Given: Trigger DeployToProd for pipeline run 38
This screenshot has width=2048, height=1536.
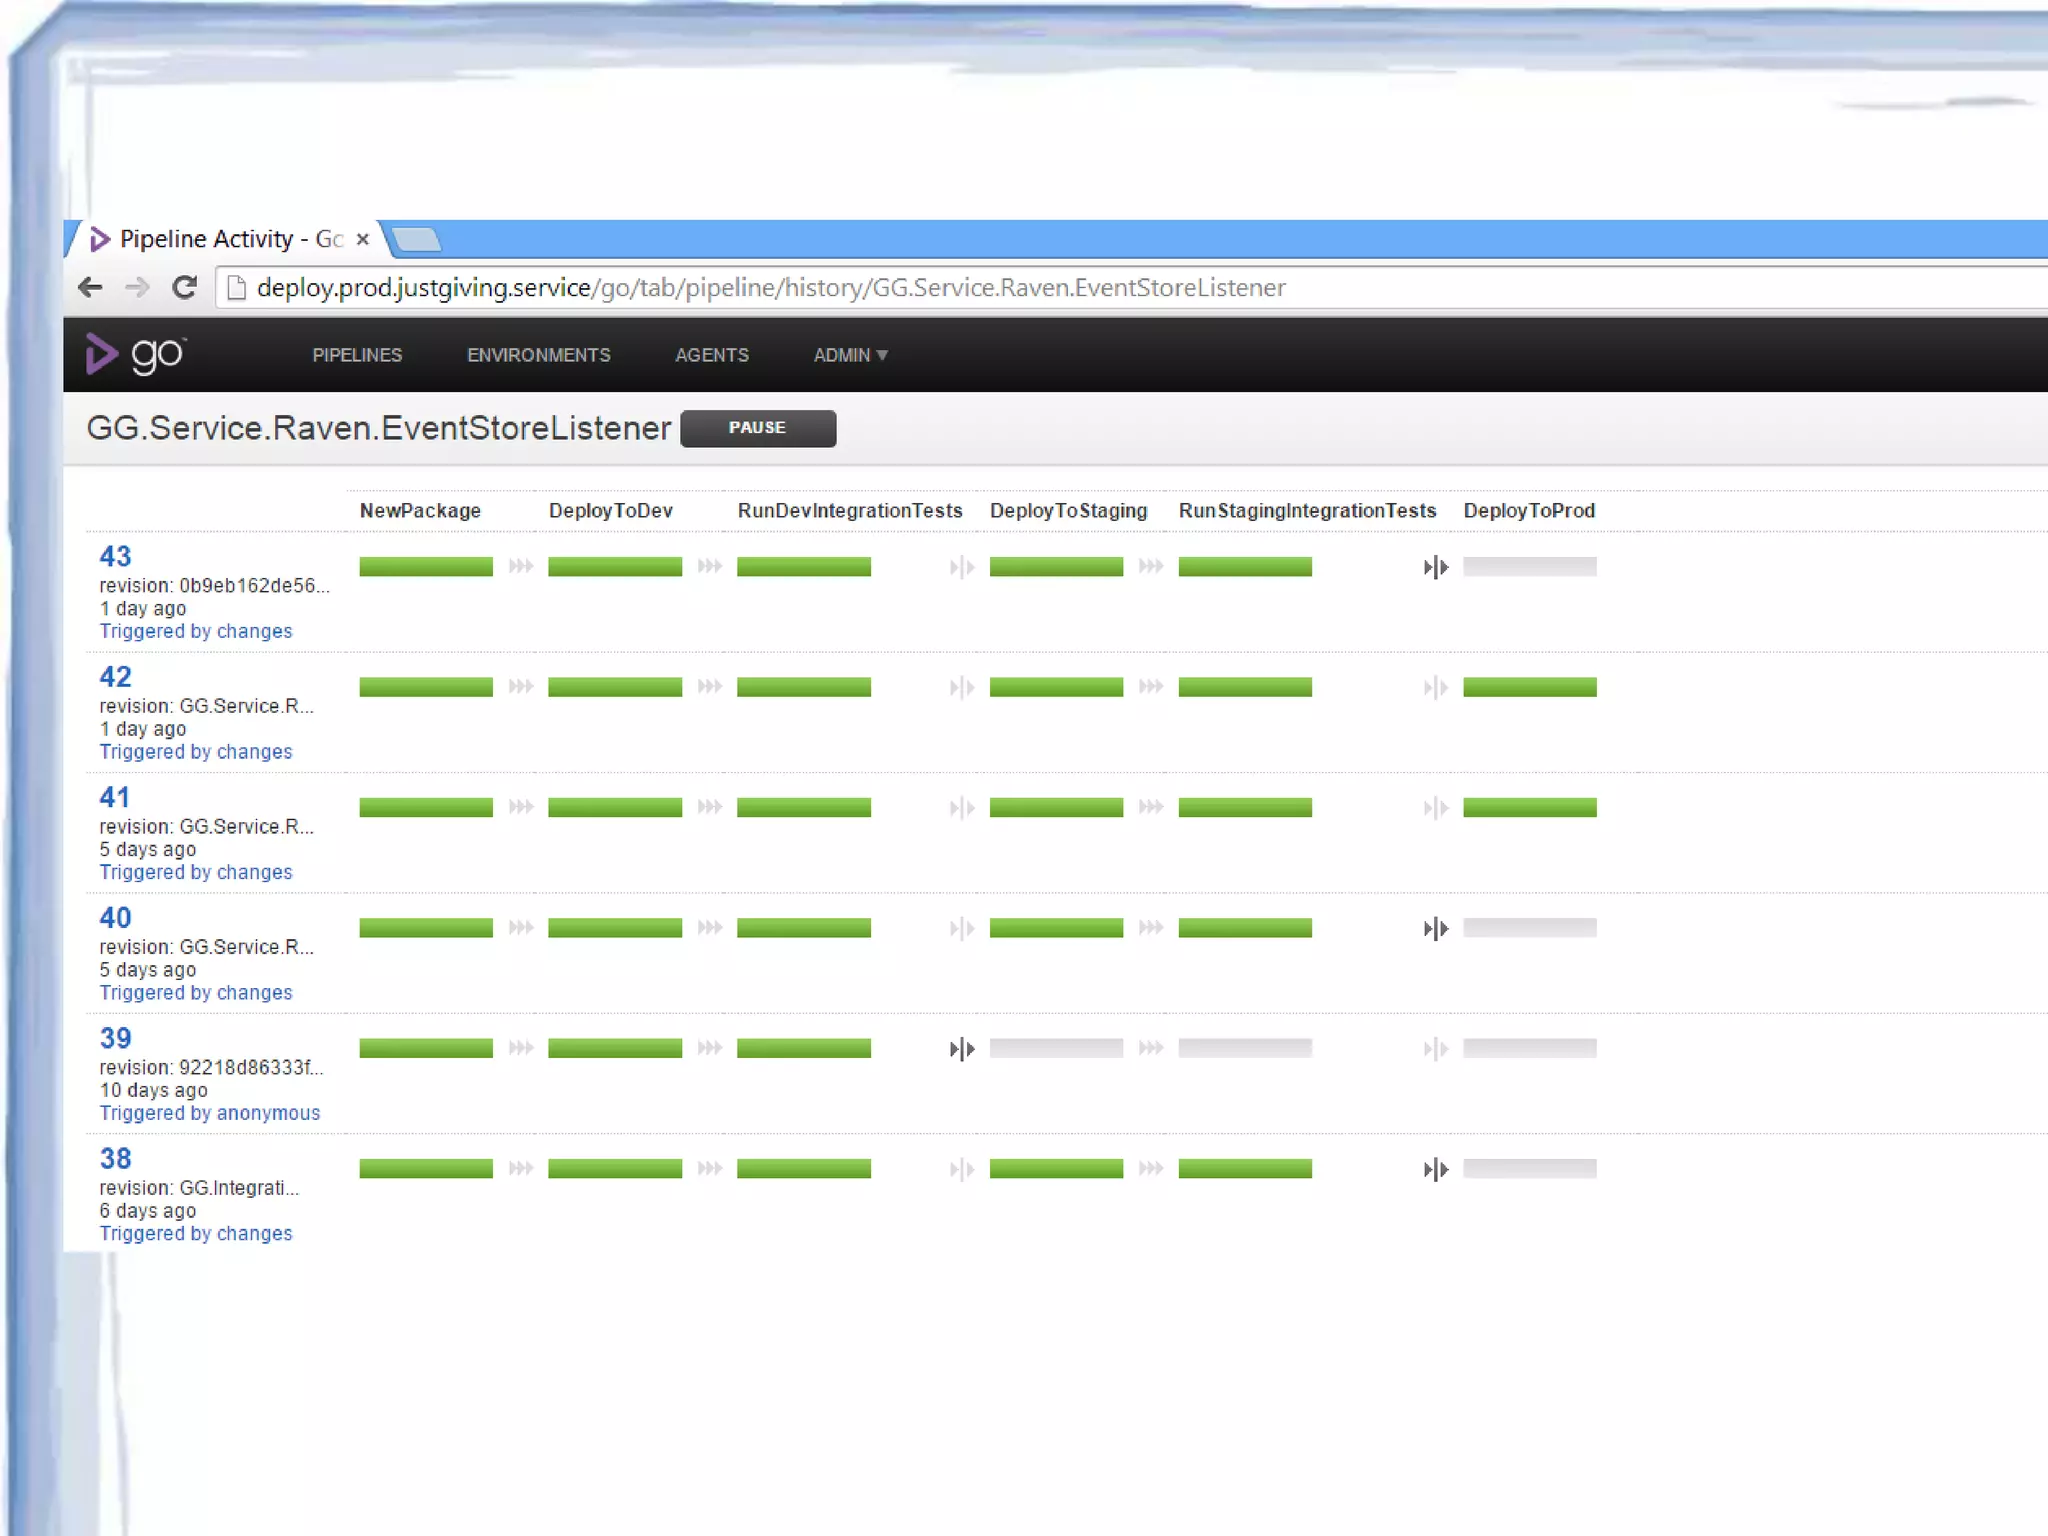Looking at the screenshot, I should 1435,1169.
